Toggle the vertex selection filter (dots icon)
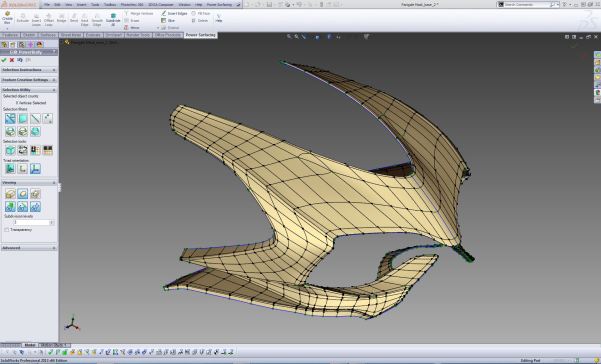 (48, 119)
